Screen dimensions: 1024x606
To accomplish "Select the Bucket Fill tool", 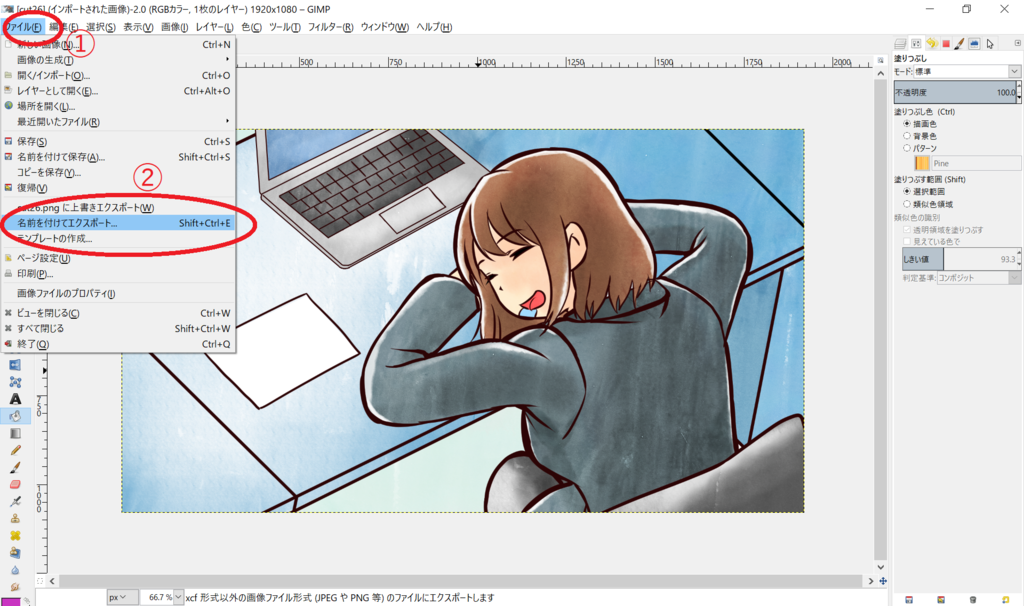I will [15, 416].
